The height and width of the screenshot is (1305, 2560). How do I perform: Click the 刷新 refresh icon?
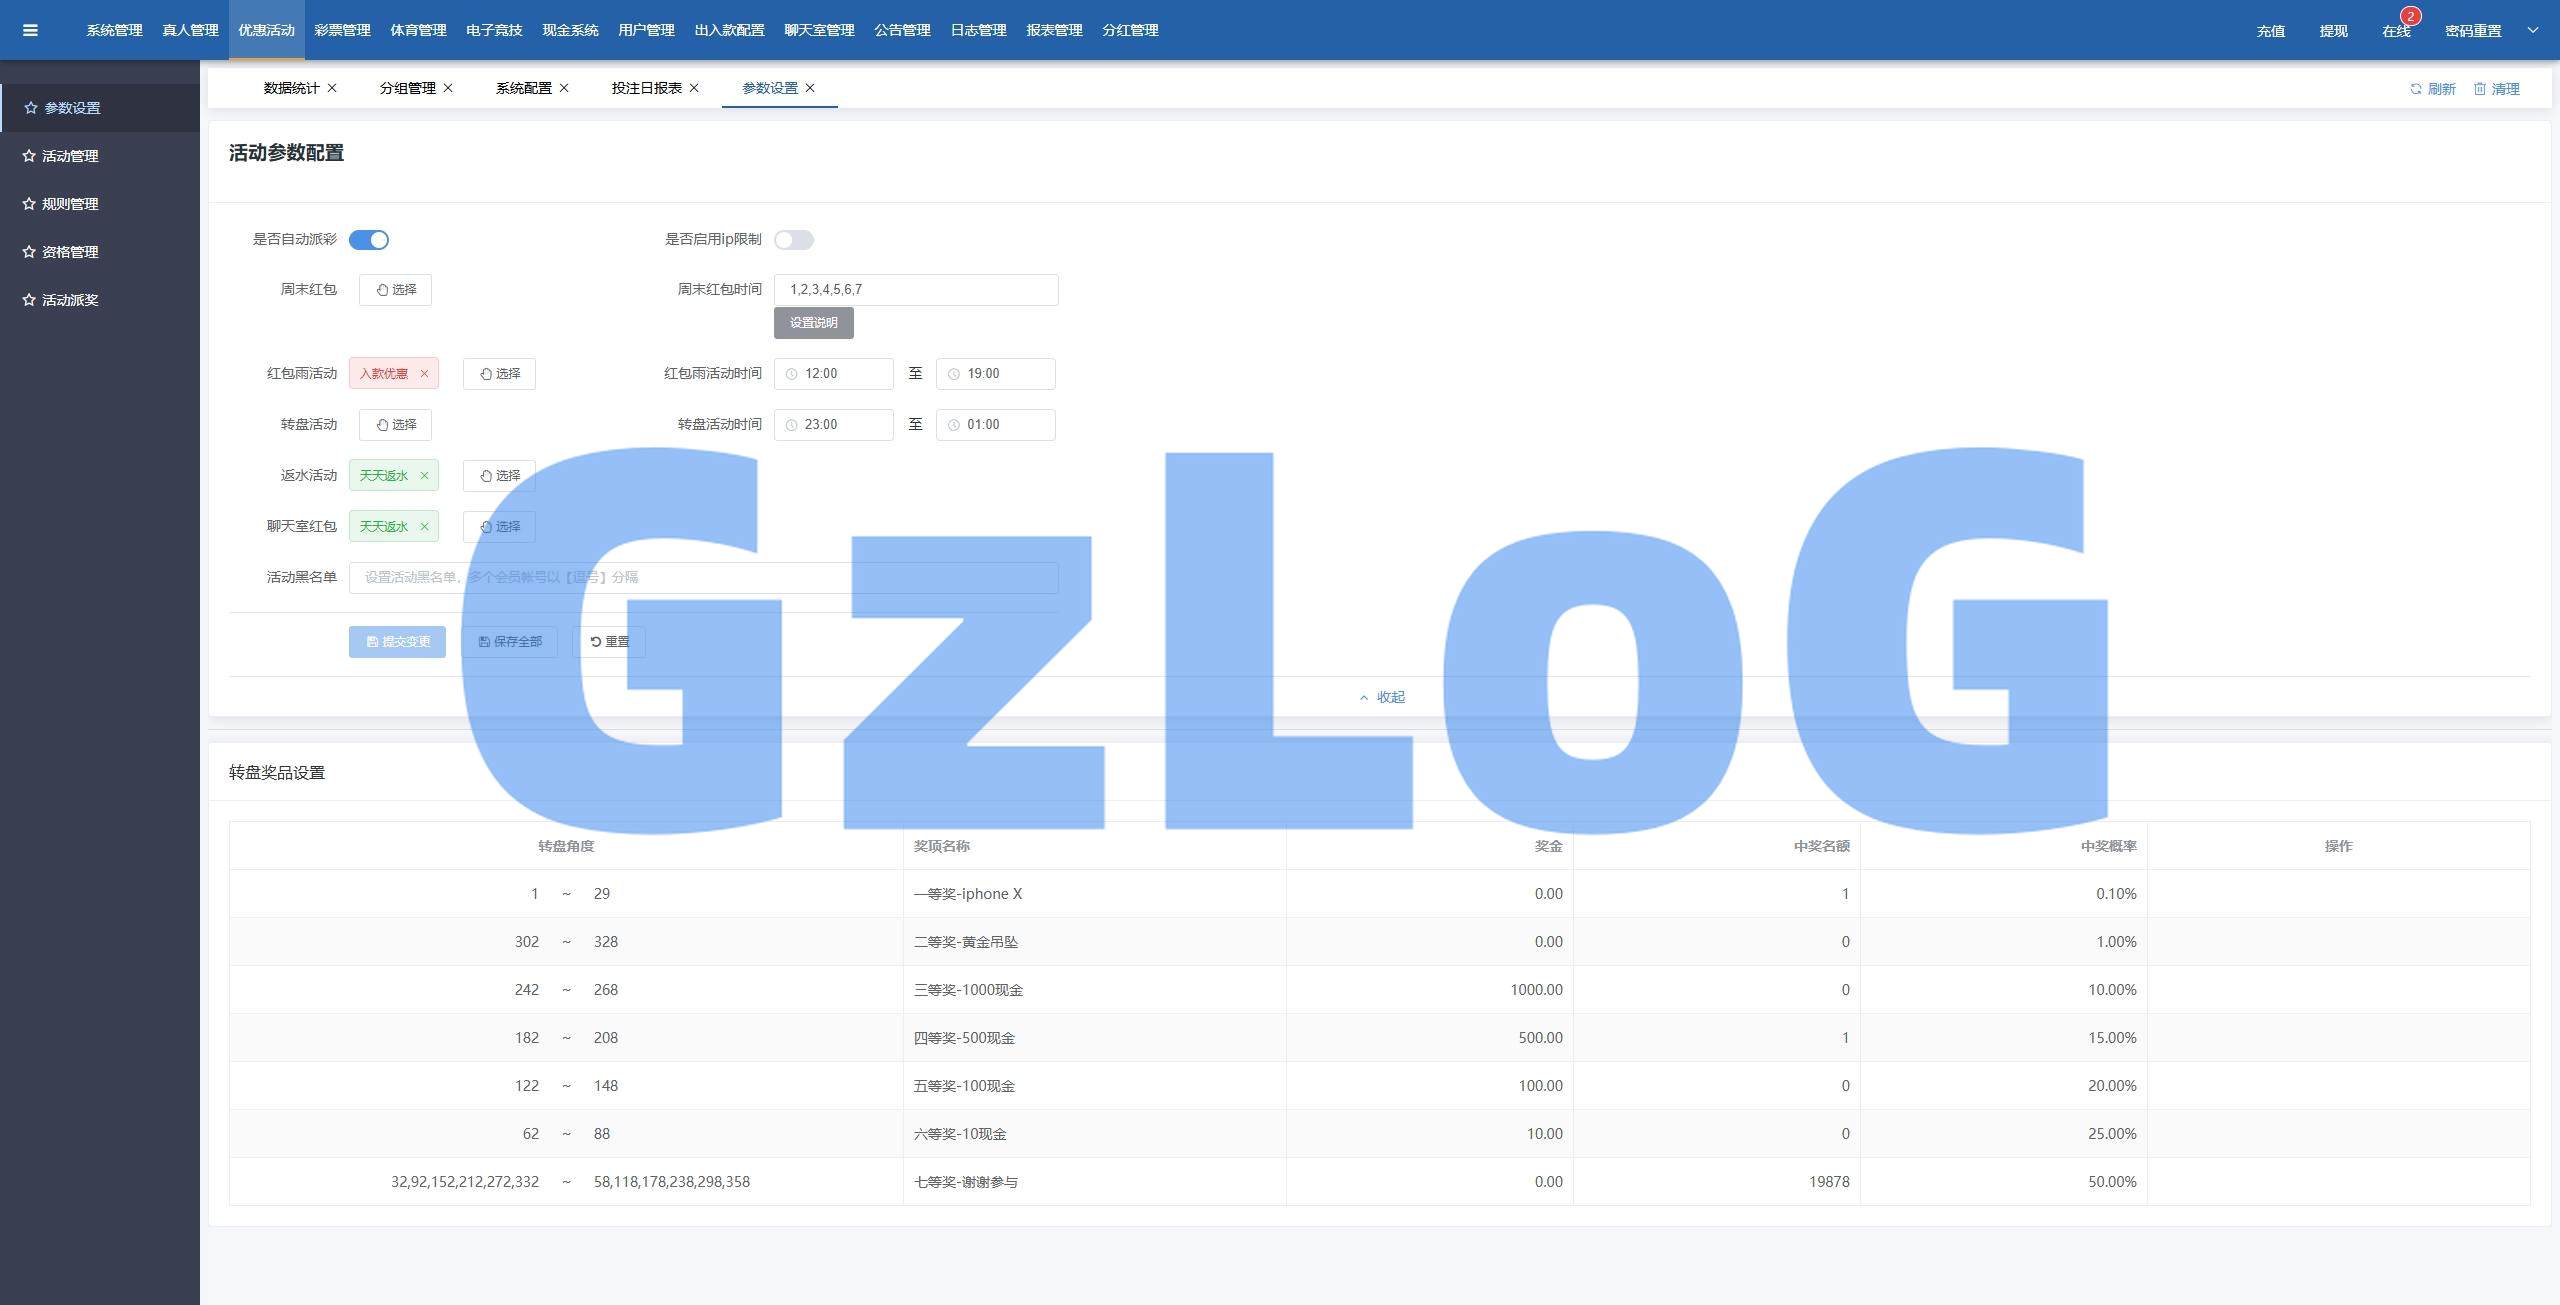pyautogui.click(x=2415, y=89)
